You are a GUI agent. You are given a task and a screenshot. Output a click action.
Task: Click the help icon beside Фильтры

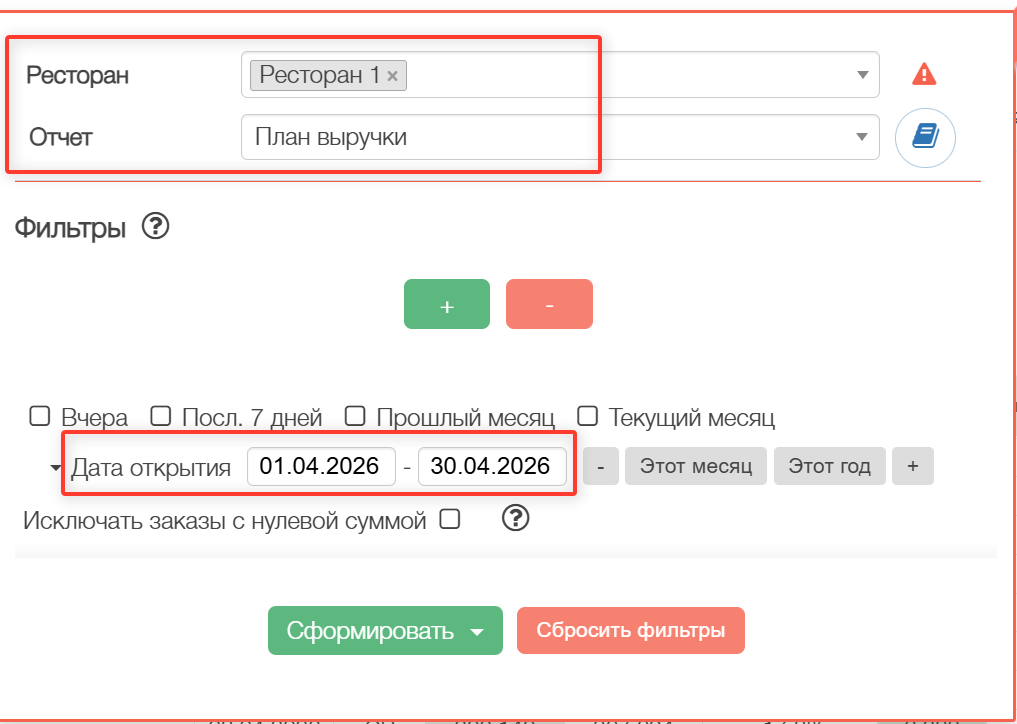(x=156, y=227)
